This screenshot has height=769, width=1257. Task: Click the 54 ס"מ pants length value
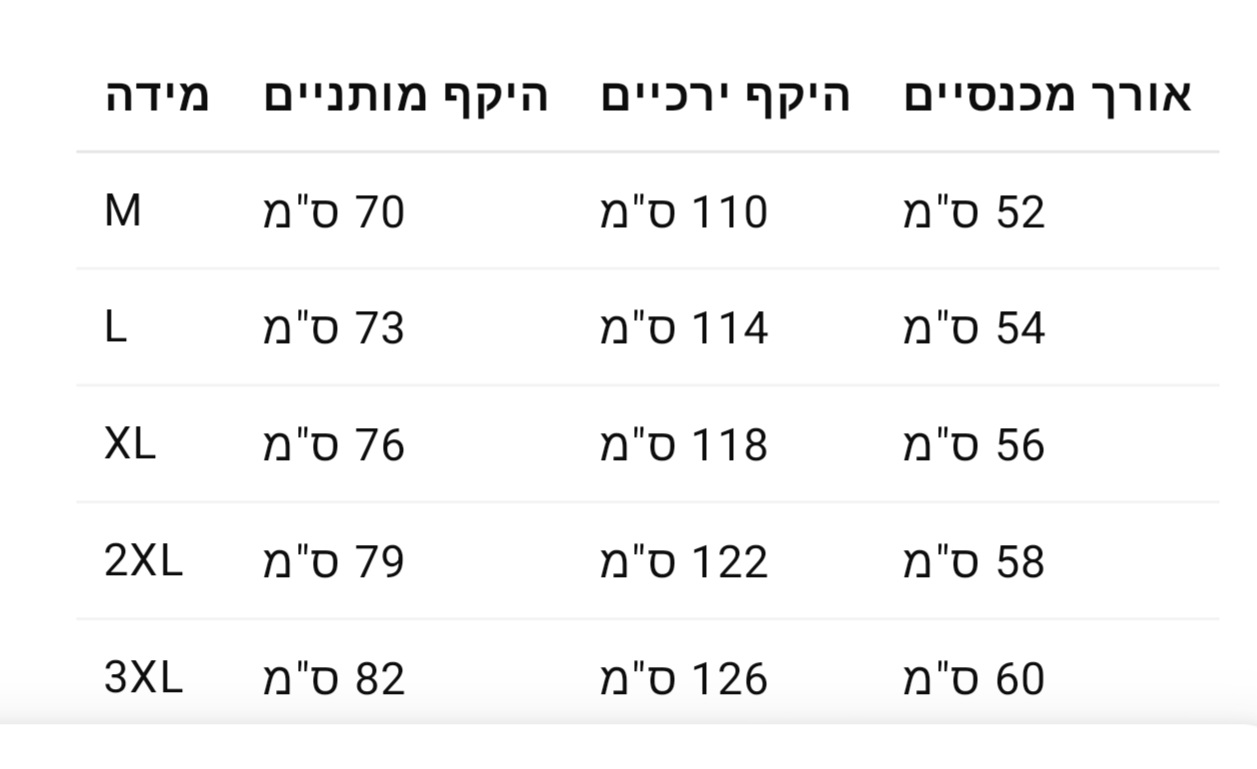tap(974, 328)
